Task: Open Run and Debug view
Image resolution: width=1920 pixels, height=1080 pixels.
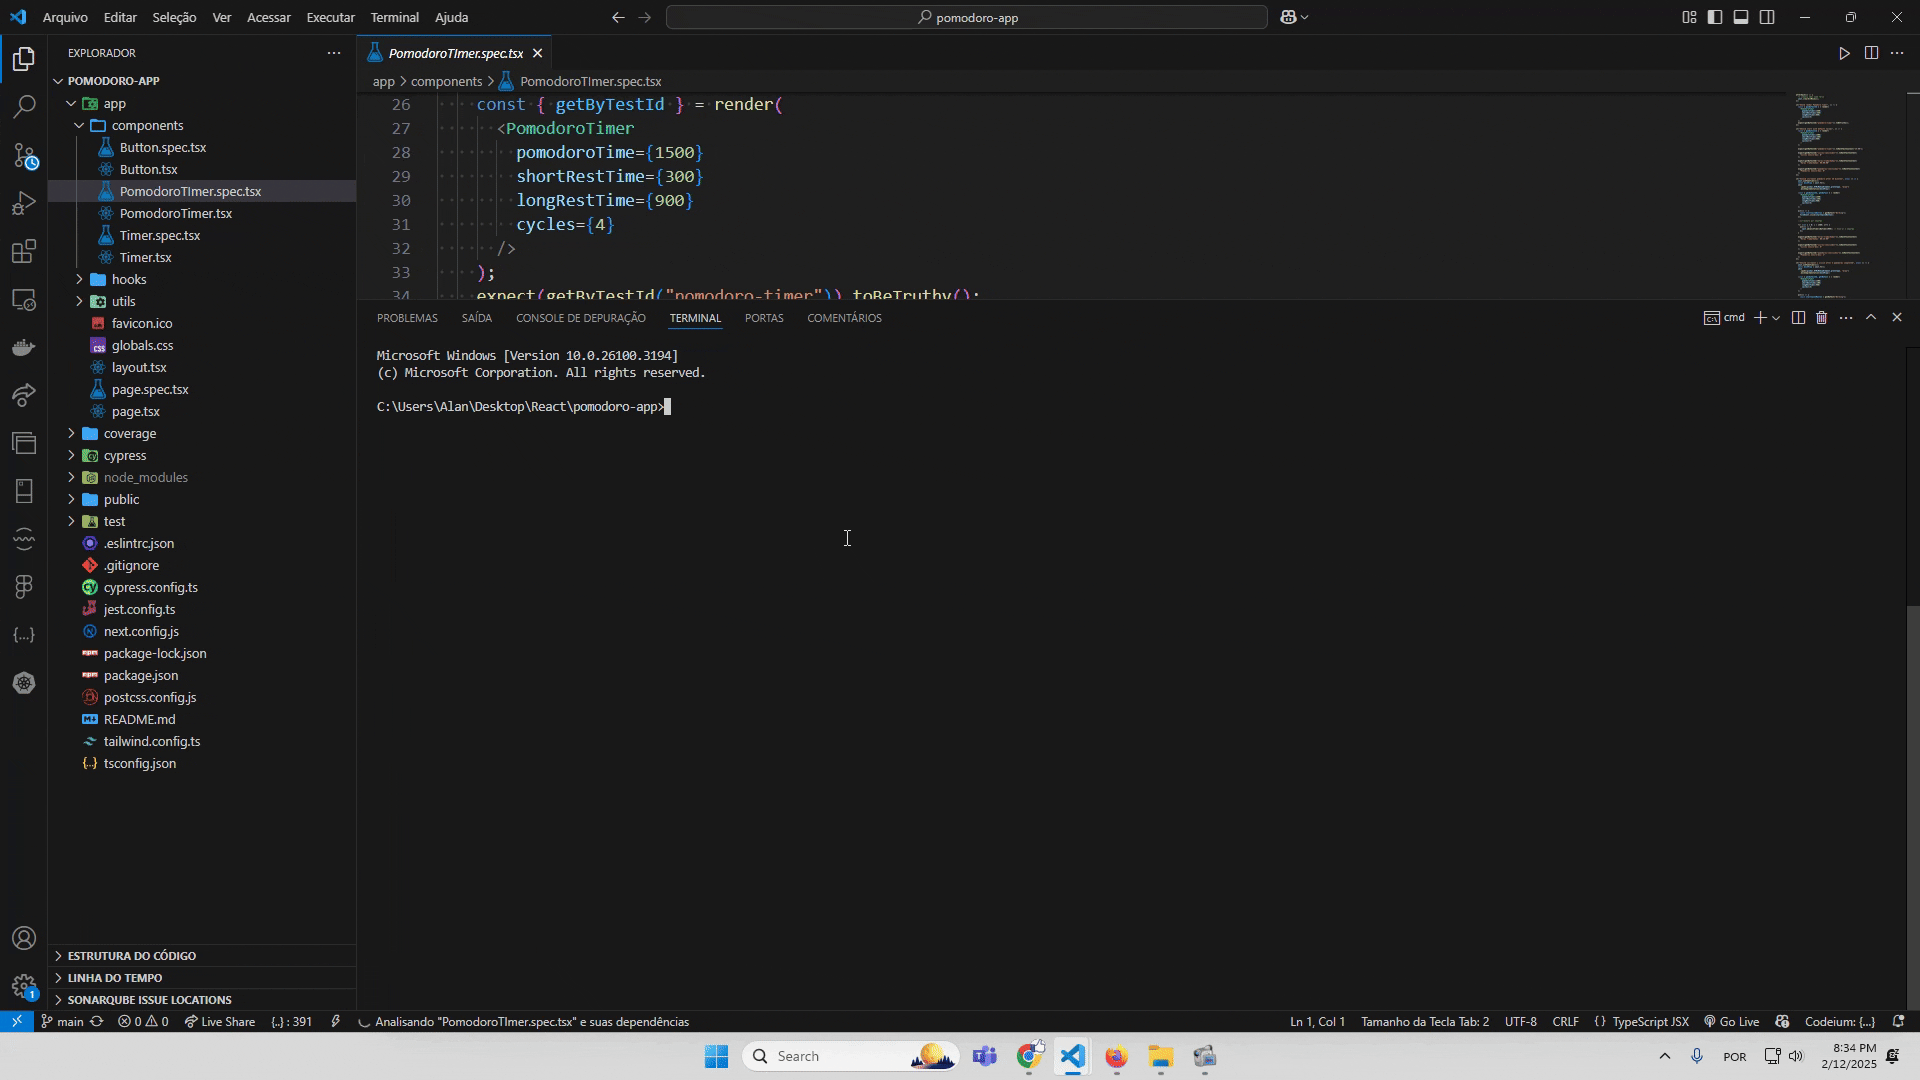Action: pyautogui.click(x=24, y=204)
